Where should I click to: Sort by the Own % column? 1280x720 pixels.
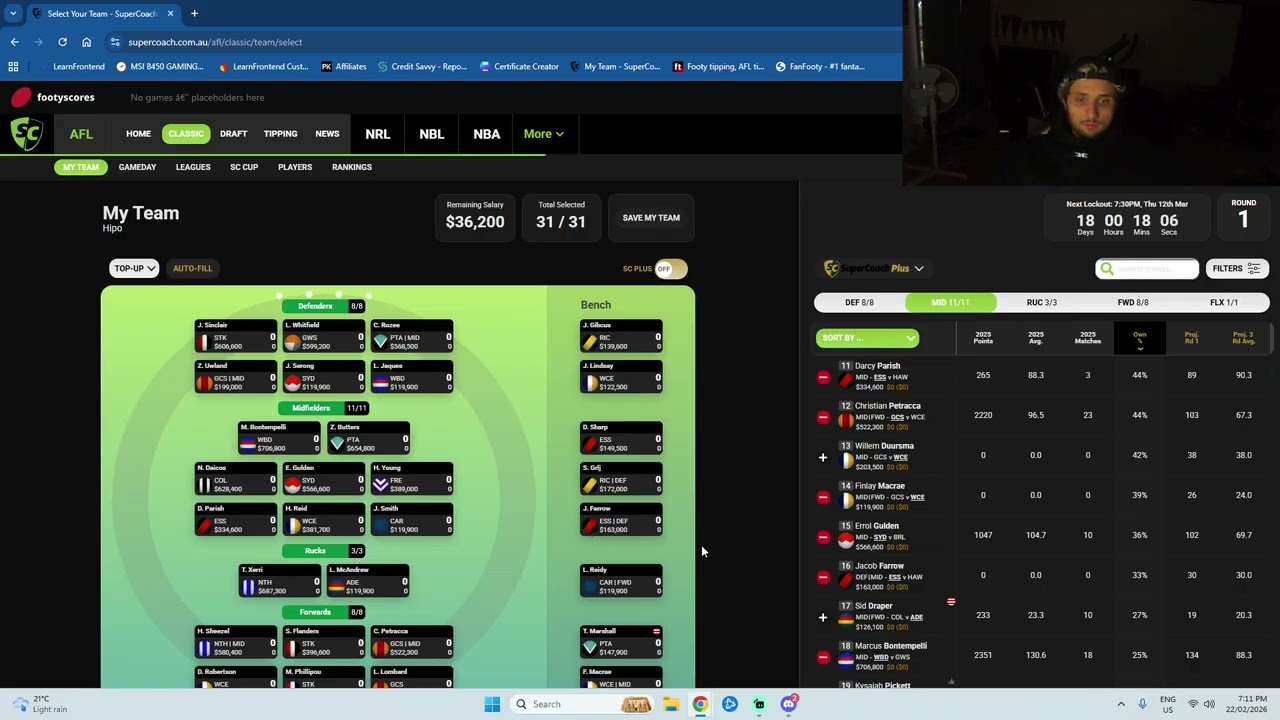pyautogui.click(x=1140, y=338)
